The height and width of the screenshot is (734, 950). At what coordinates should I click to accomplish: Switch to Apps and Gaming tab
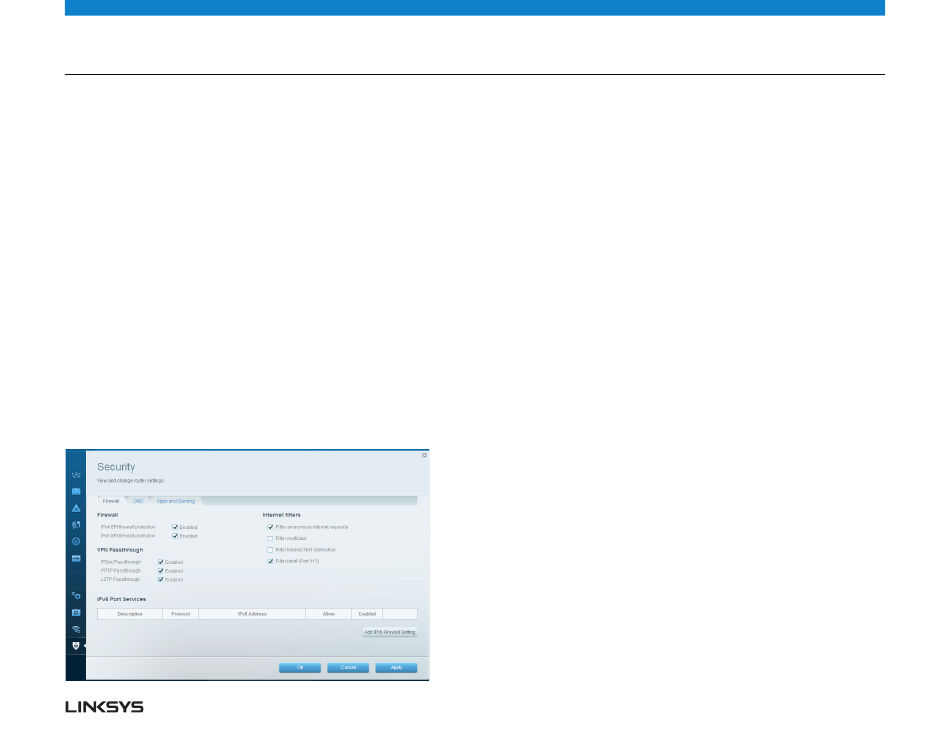176,500
